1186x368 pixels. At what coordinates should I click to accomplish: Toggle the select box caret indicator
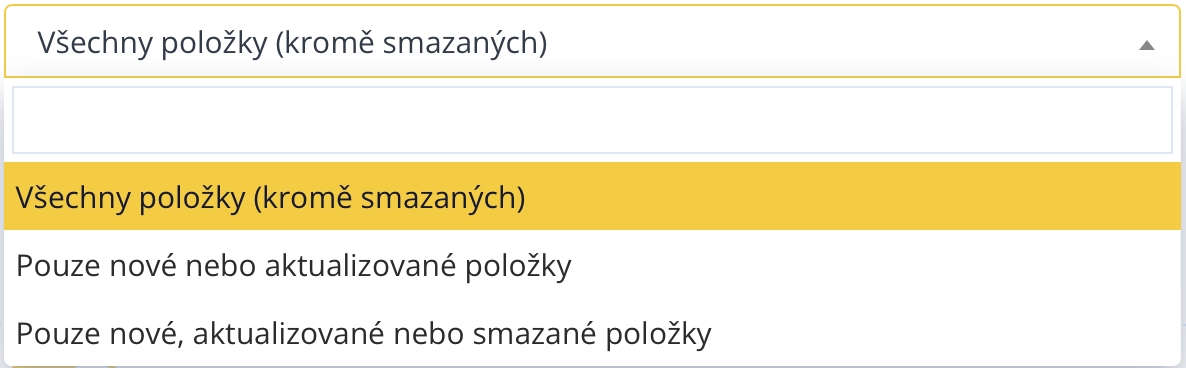click(x=1147, y=45)
